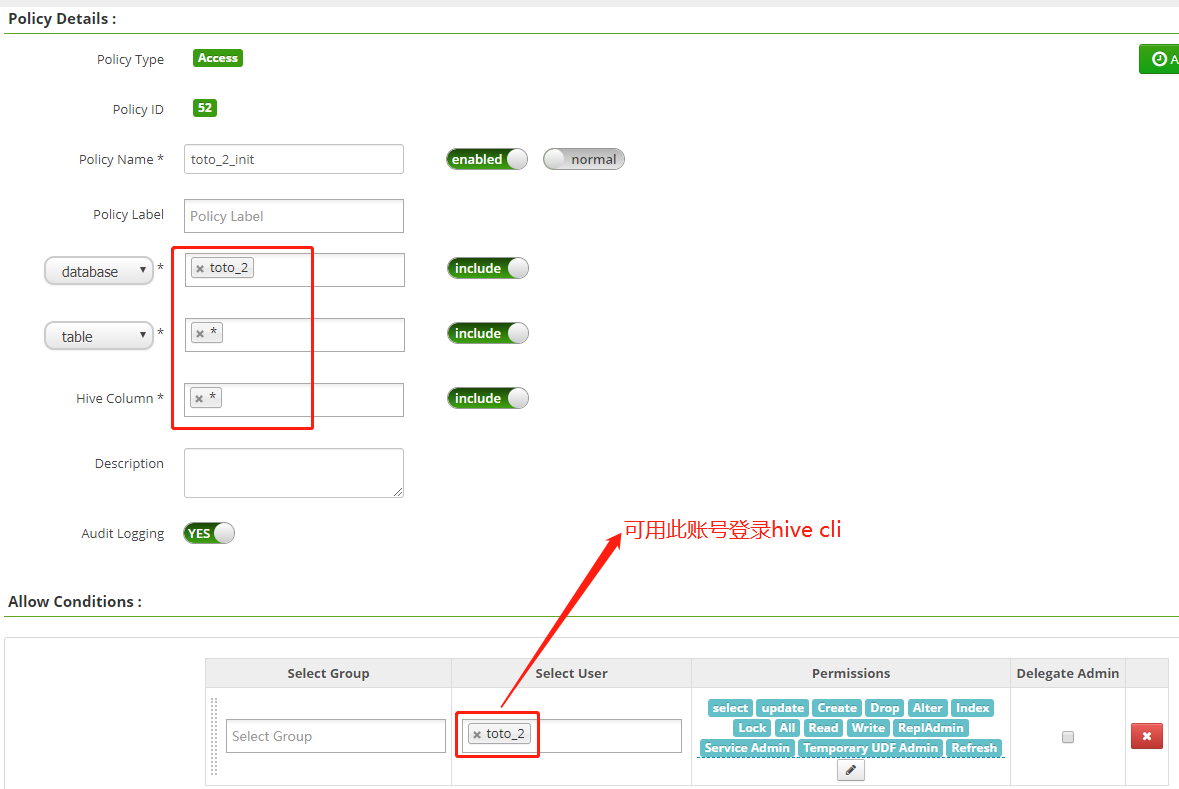Click the Policy Name input field

(294, 159)
